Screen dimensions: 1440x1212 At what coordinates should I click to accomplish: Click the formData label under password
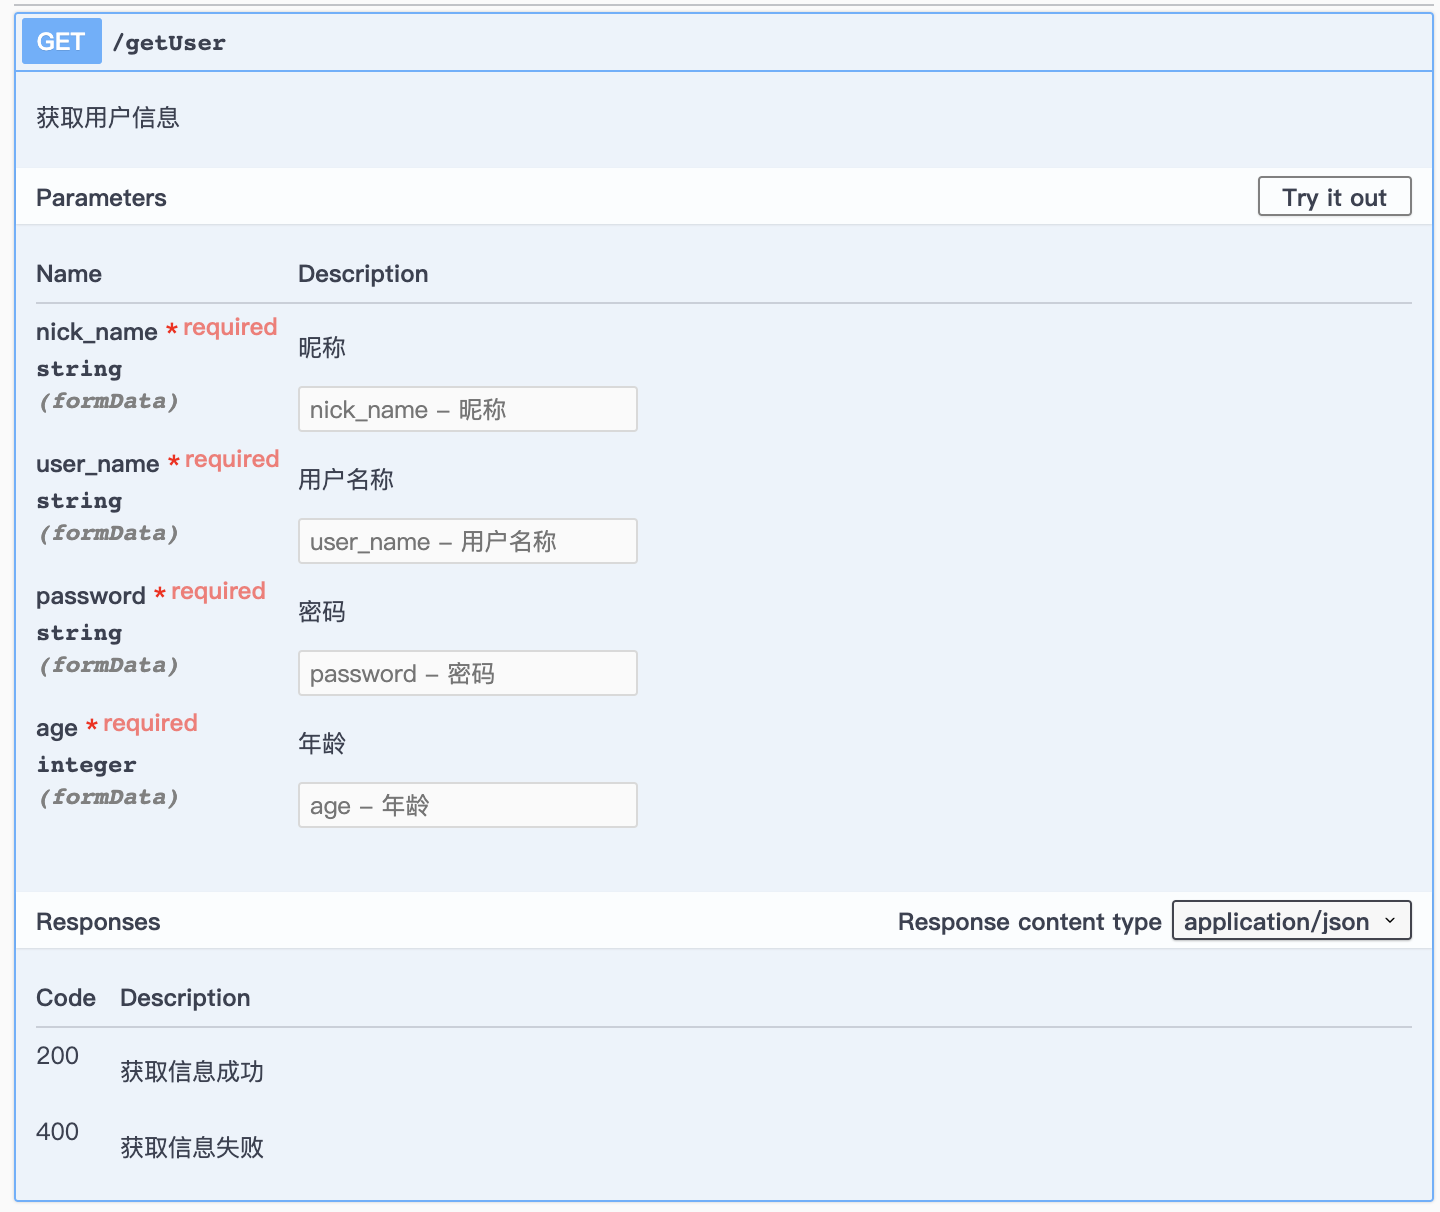[108, 664]
